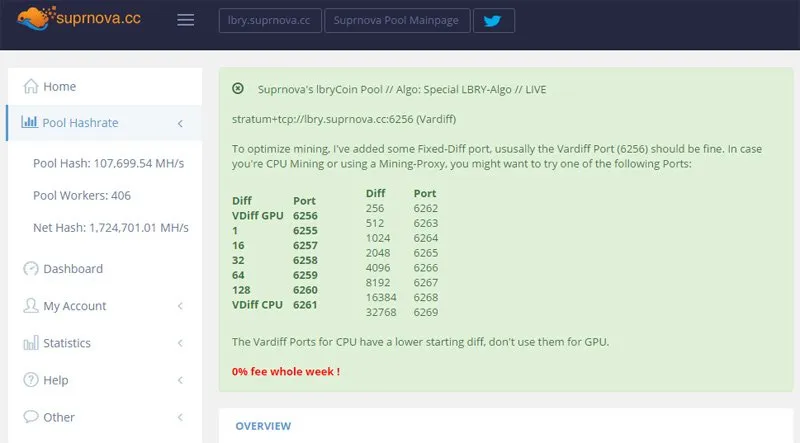Collapse the Pool Hashrate chevron

coord(180,123)
